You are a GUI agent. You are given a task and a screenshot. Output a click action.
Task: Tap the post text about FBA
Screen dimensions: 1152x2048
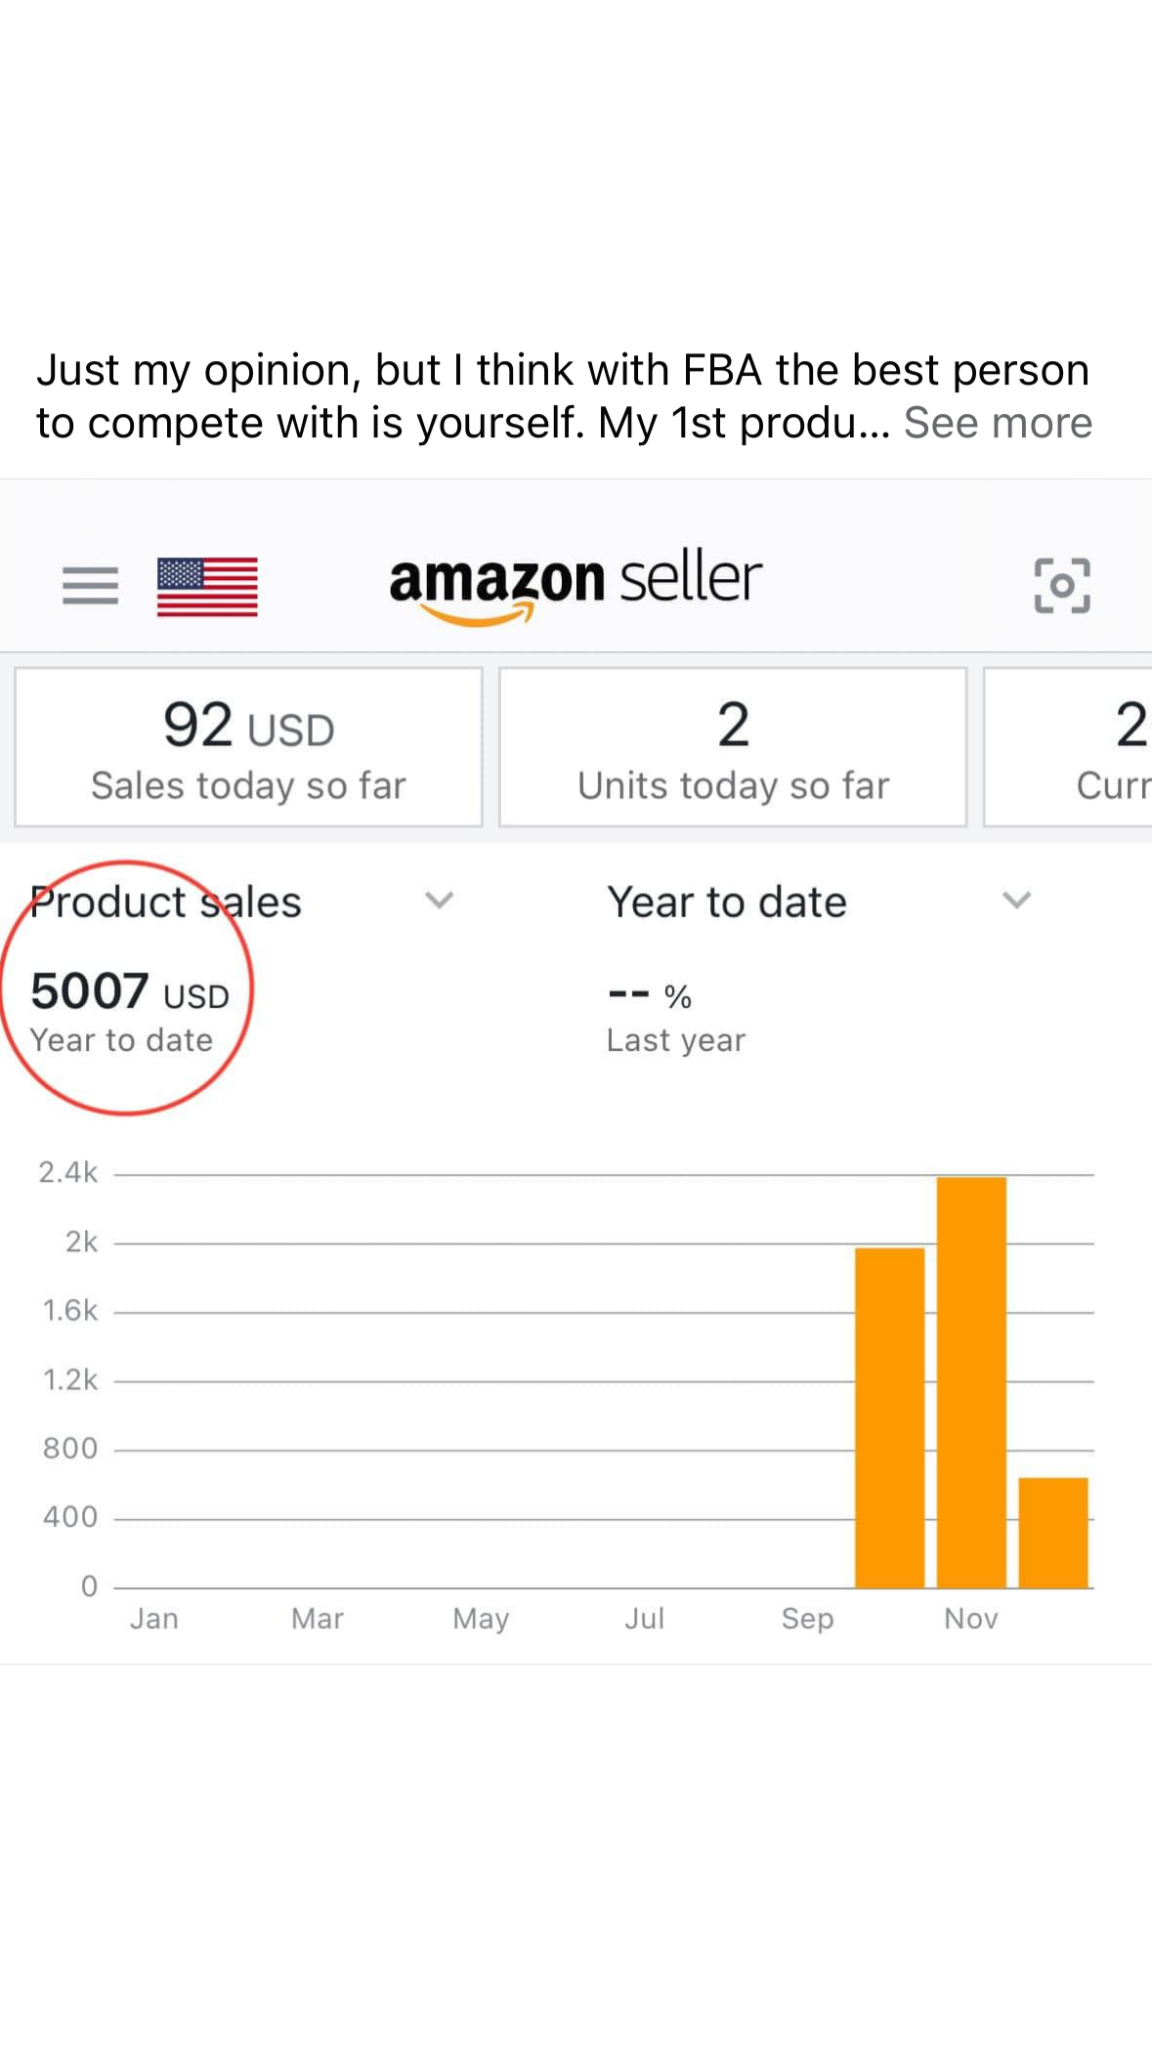(x=460, y=396)
